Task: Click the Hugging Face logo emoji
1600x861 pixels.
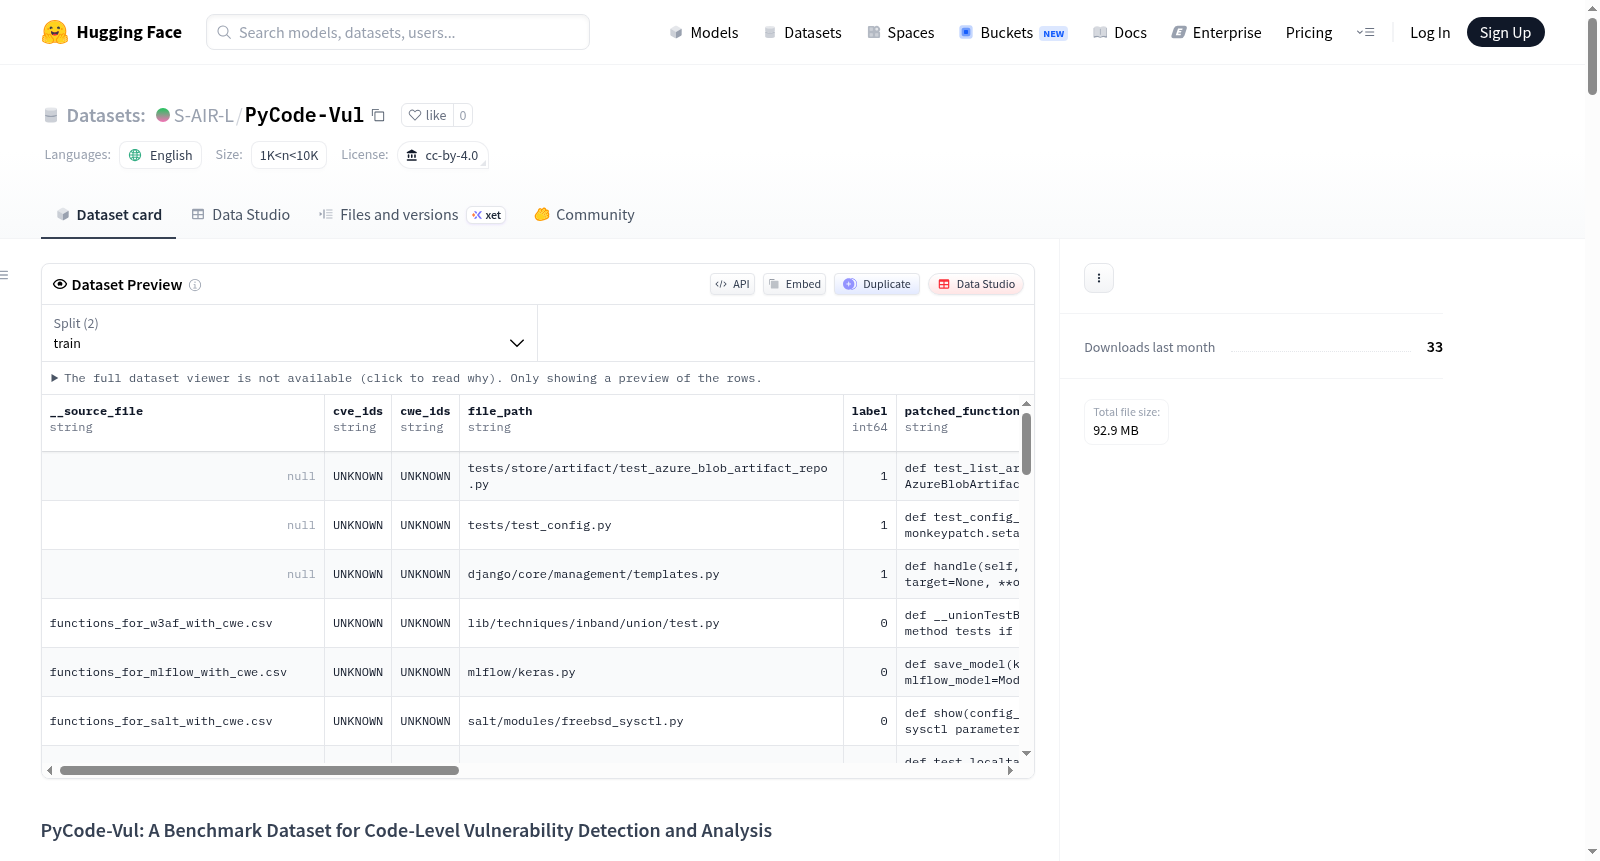Action: (55, 32)
